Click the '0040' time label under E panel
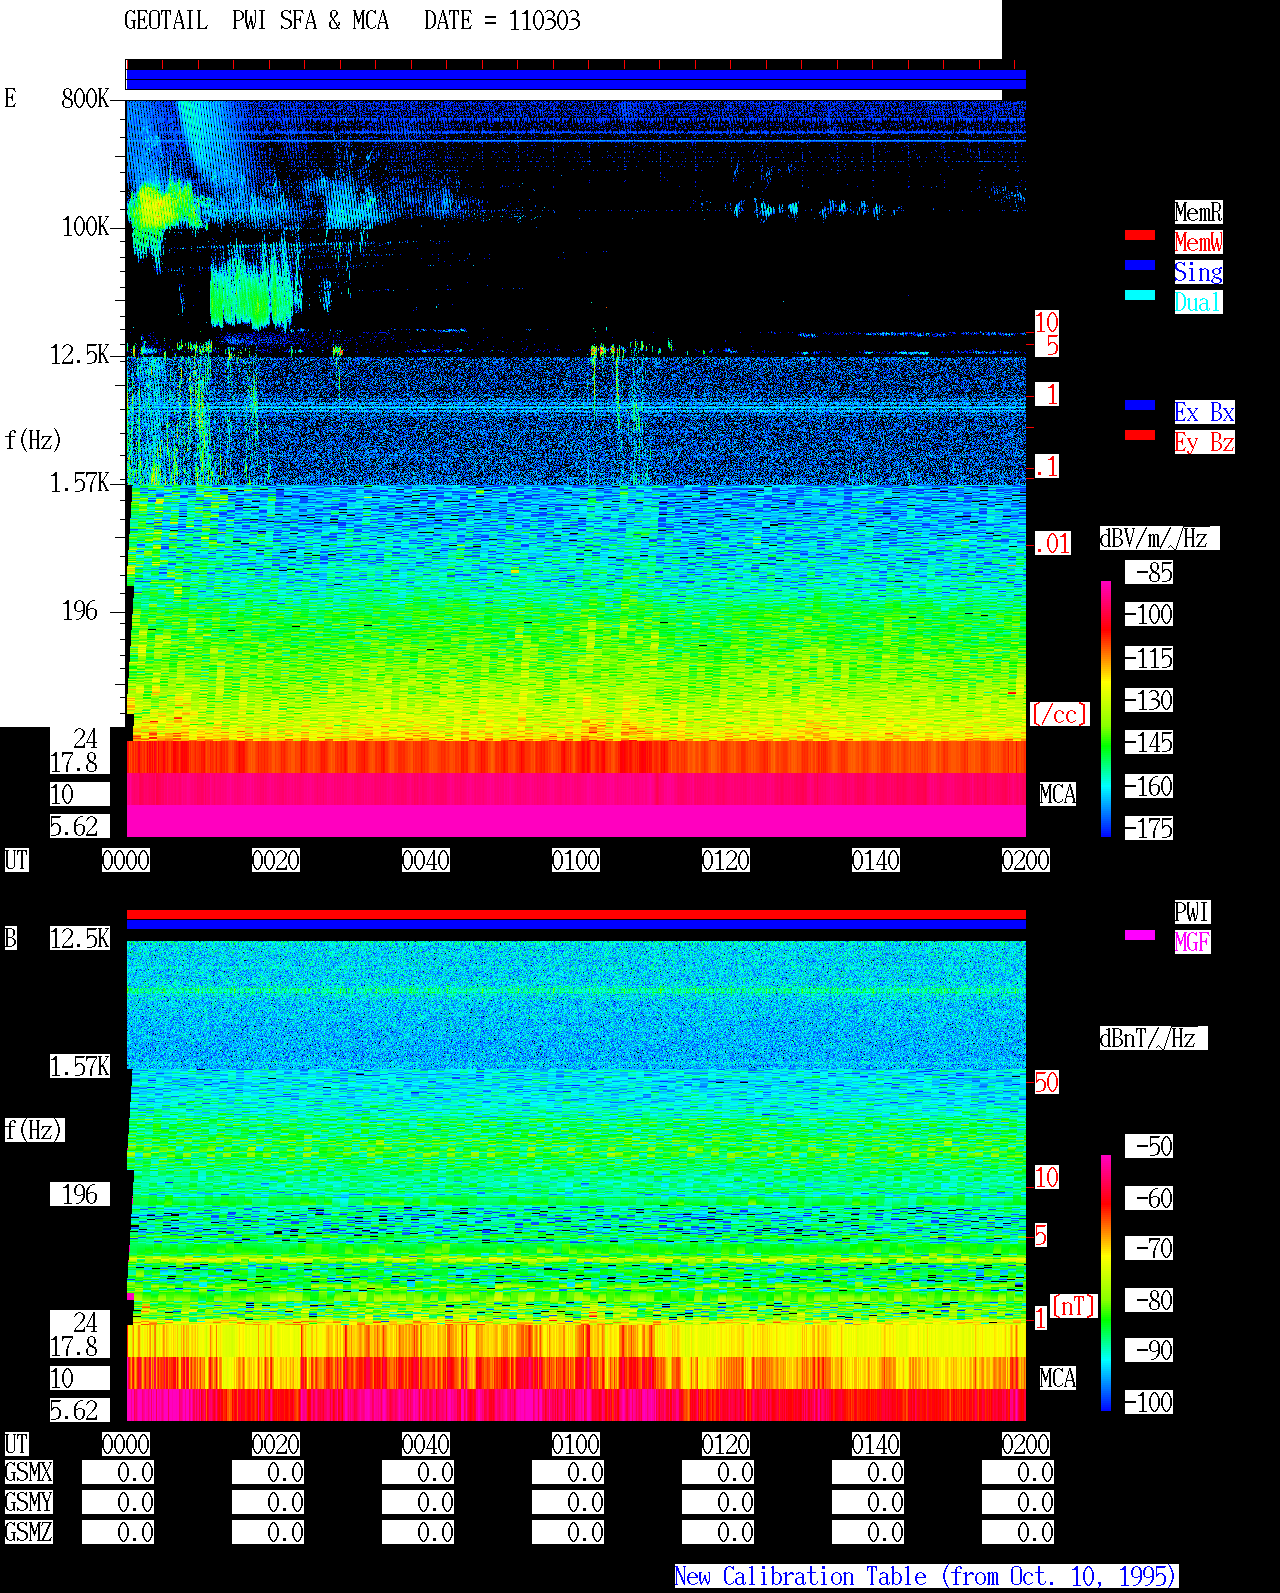Screen dimensions: 1280x1593 tap(426, 860)
